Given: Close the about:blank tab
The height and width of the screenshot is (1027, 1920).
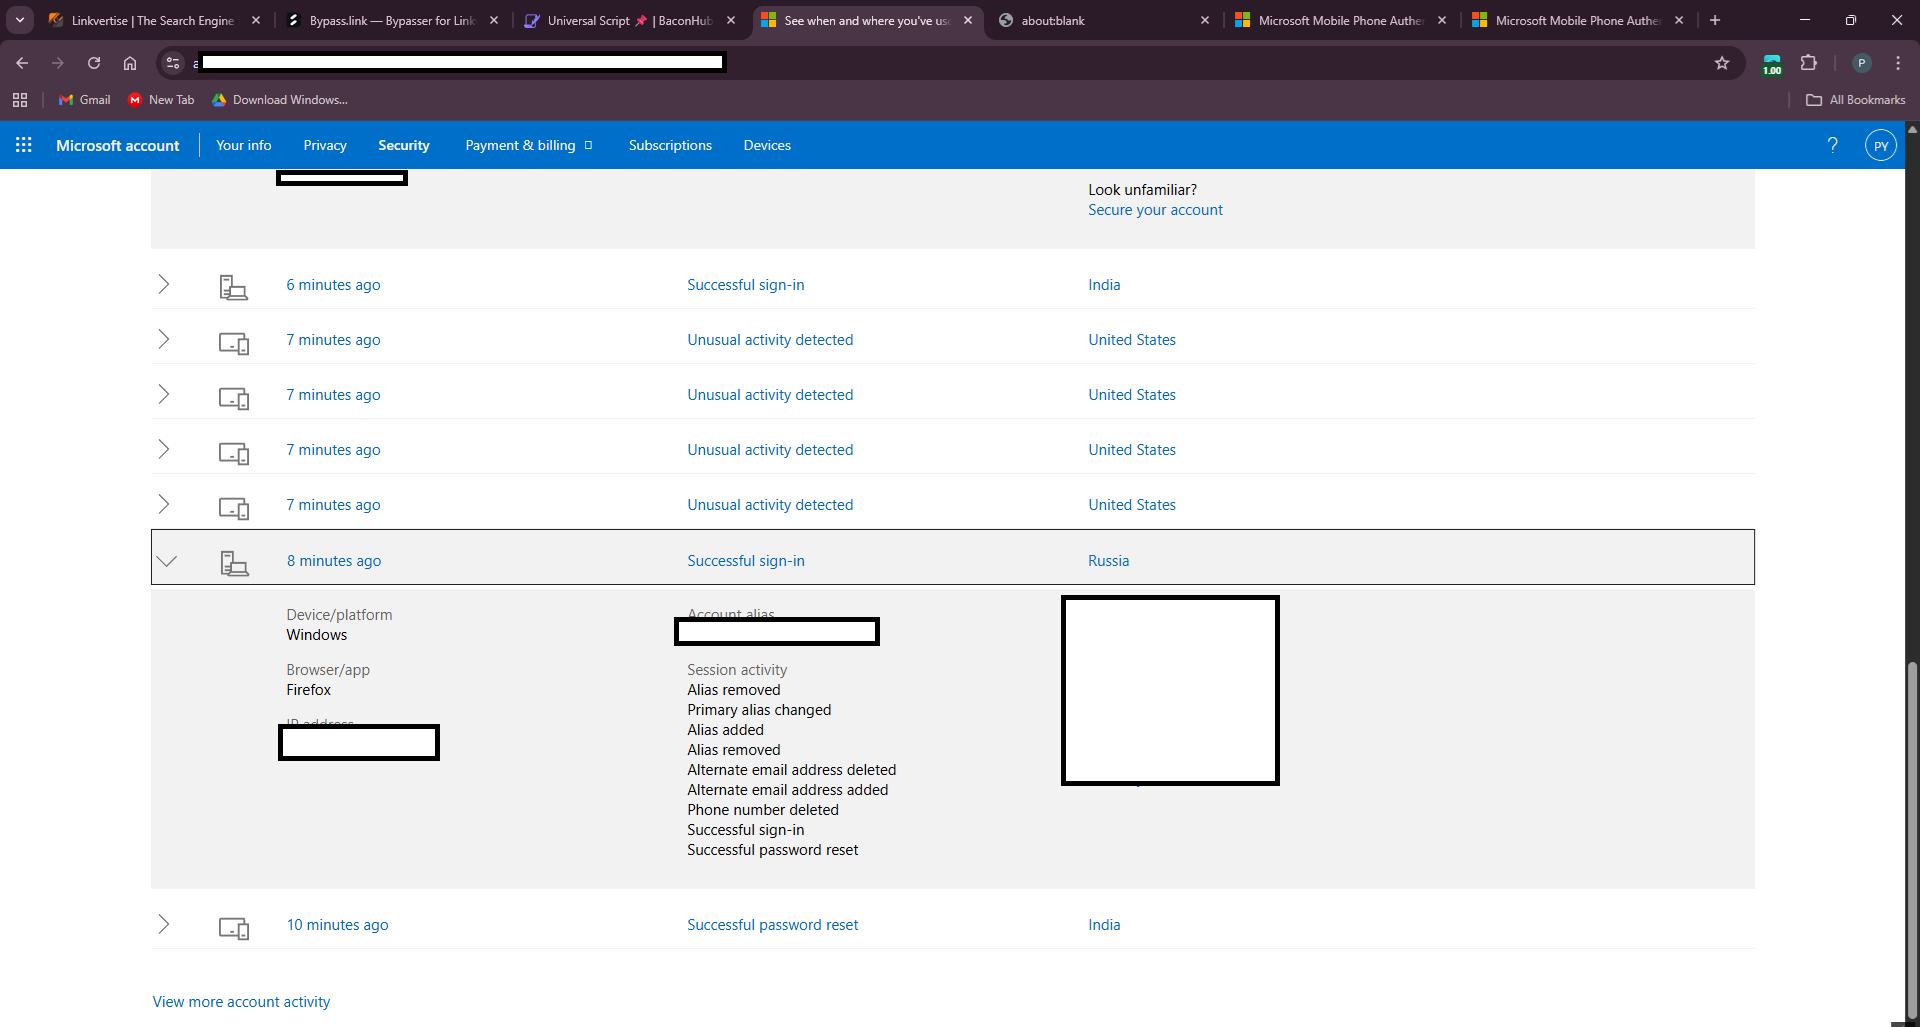Looking at the screenshot, I should (x=1205, y=20).
